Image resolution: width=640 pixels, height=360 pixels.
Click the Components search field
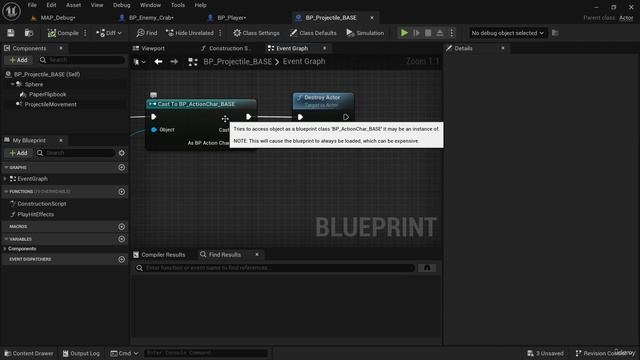point(82,60)
